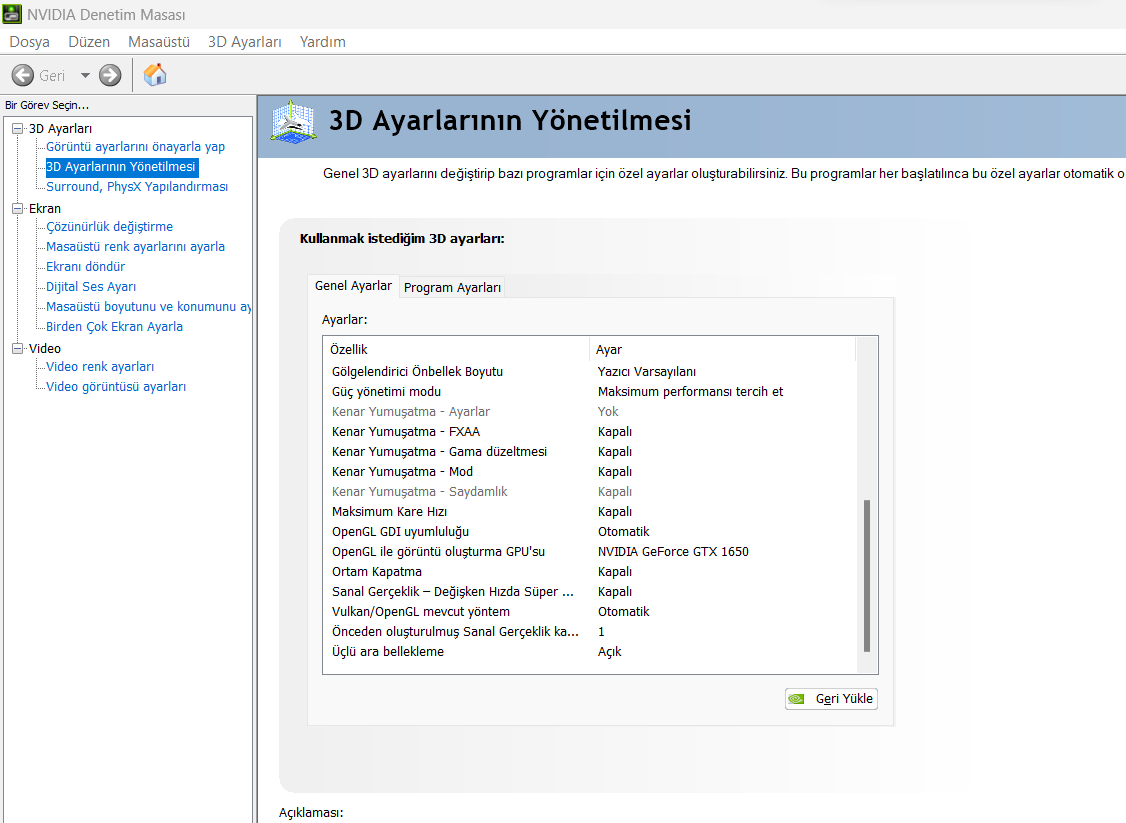Click the Ayar column header
Image resolution: width=1126 pixels, height=823 pixels.
[722, 350]
